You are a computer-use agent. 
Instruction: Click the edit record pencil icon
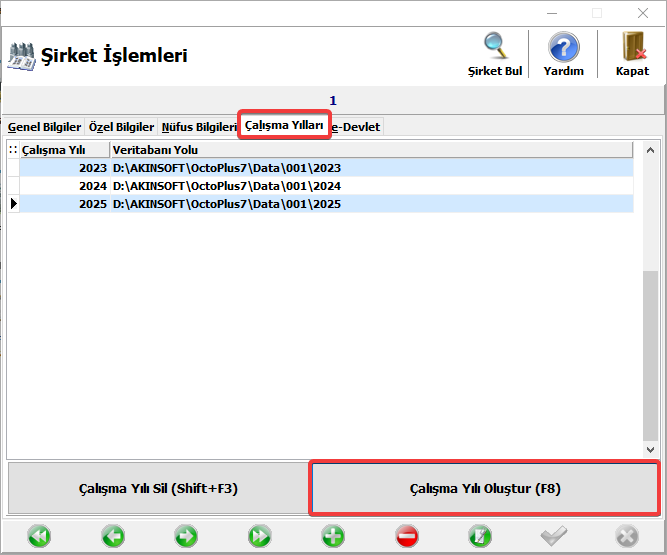[x=480, y=536]
